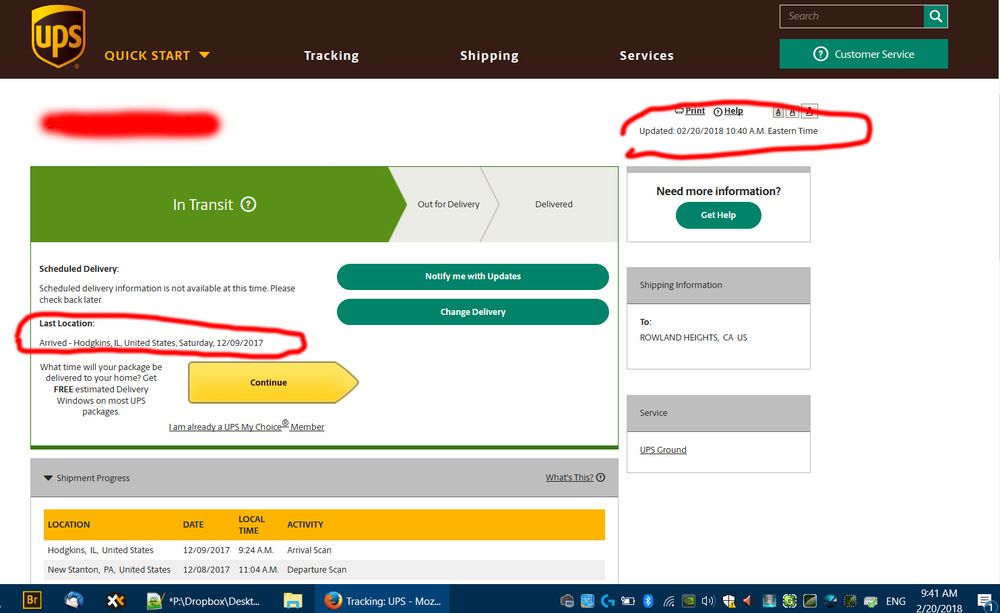This screenshot has width=1000, height=613.
Task: Open Adobe Bridge from the taskbar
Action: click(x=31, y=600)
